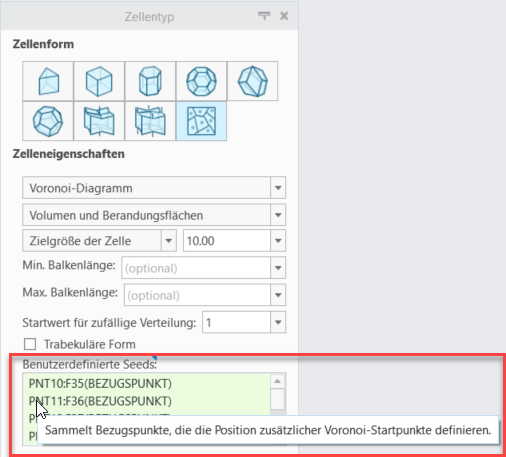The image size is (506, 457).
Task: Click the seeds list scrollbar thumb
Action: [277, 399]
